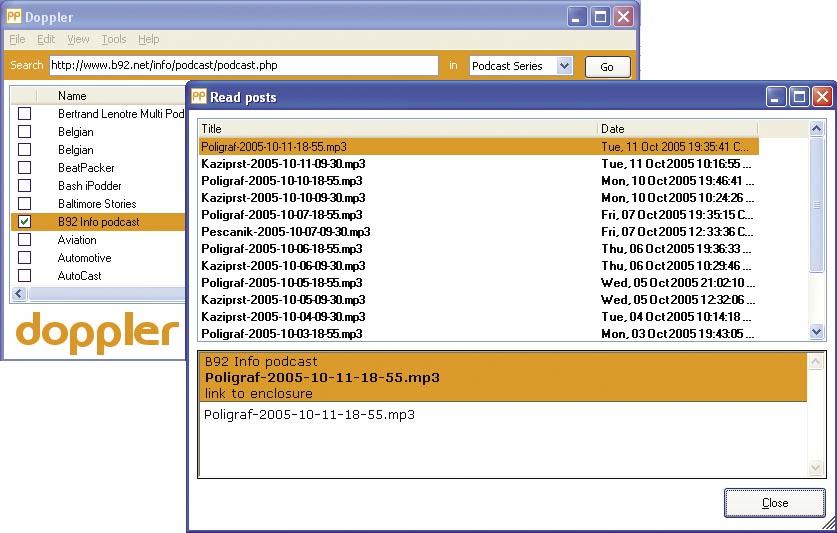Image resolution: width=837 pixels, height=533 pixels.
Task: Uncheck the B92 Info podcast checkbox
Action: pyautogui.click(x=25, y=222)
